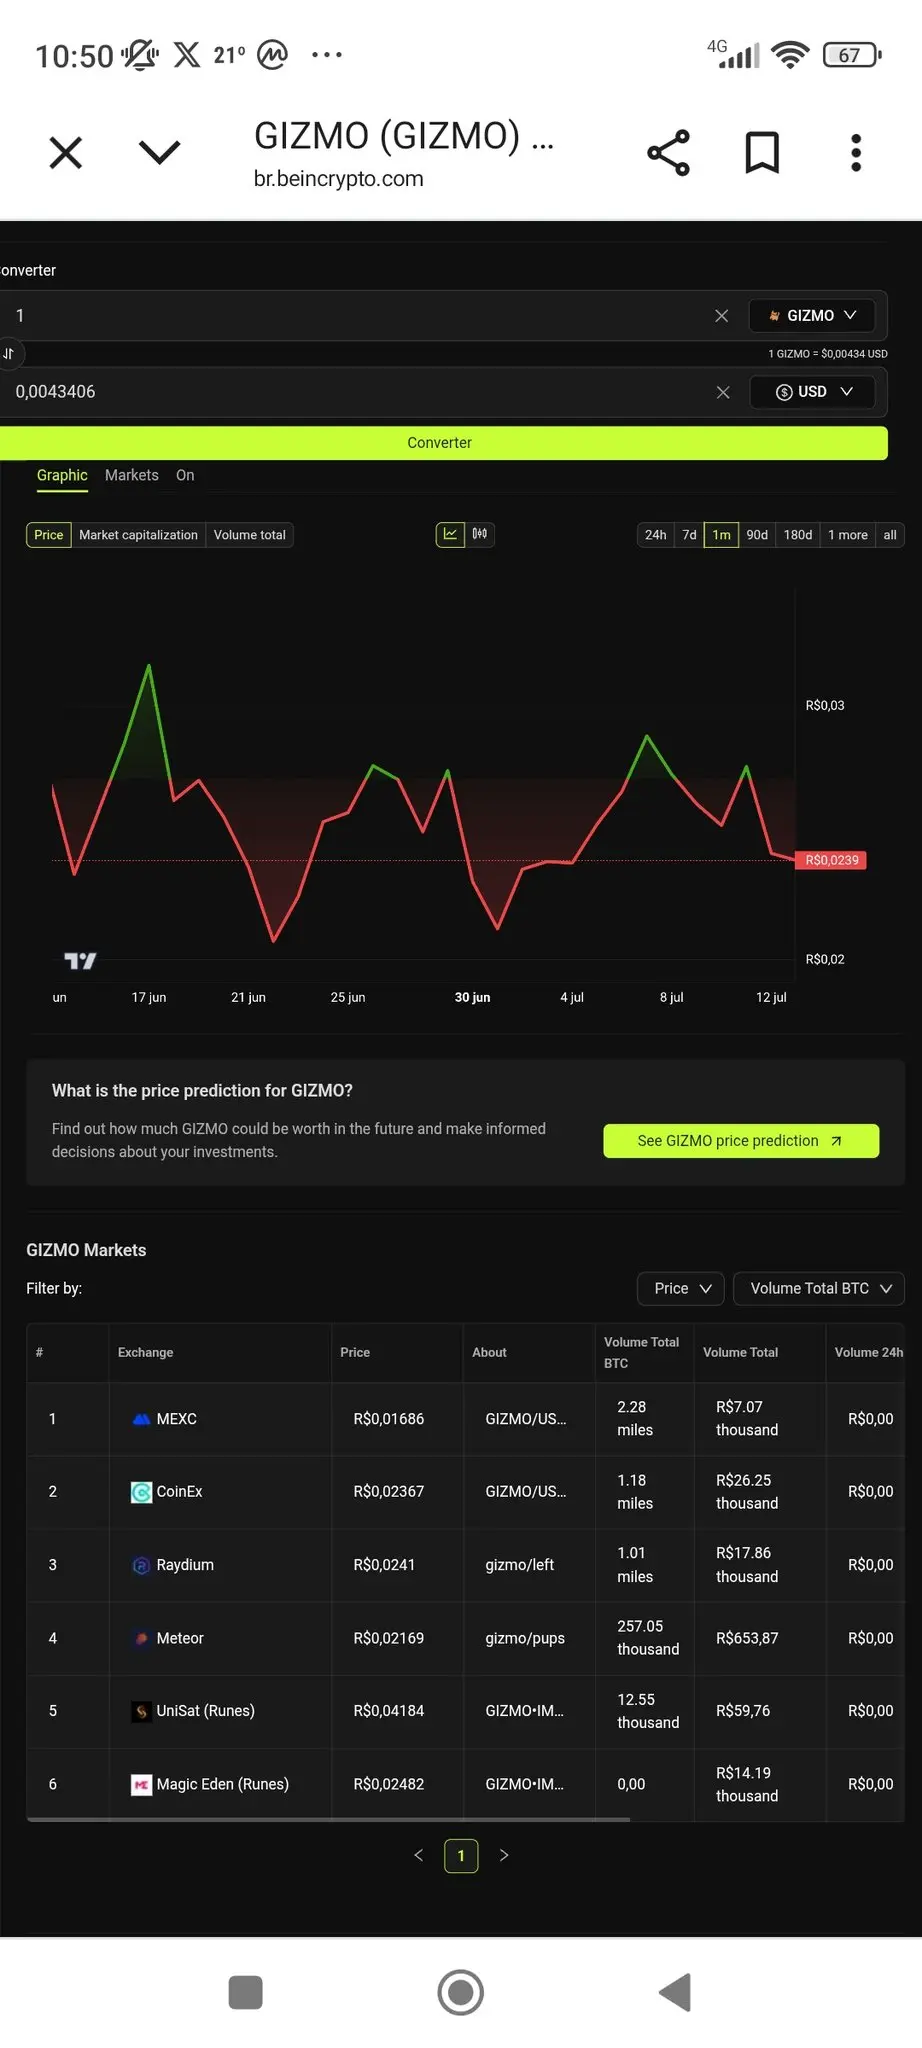Click the Raydium exchange logo icon
The height and width of the screenshot is (2048, 922).
pos(142,1565)
